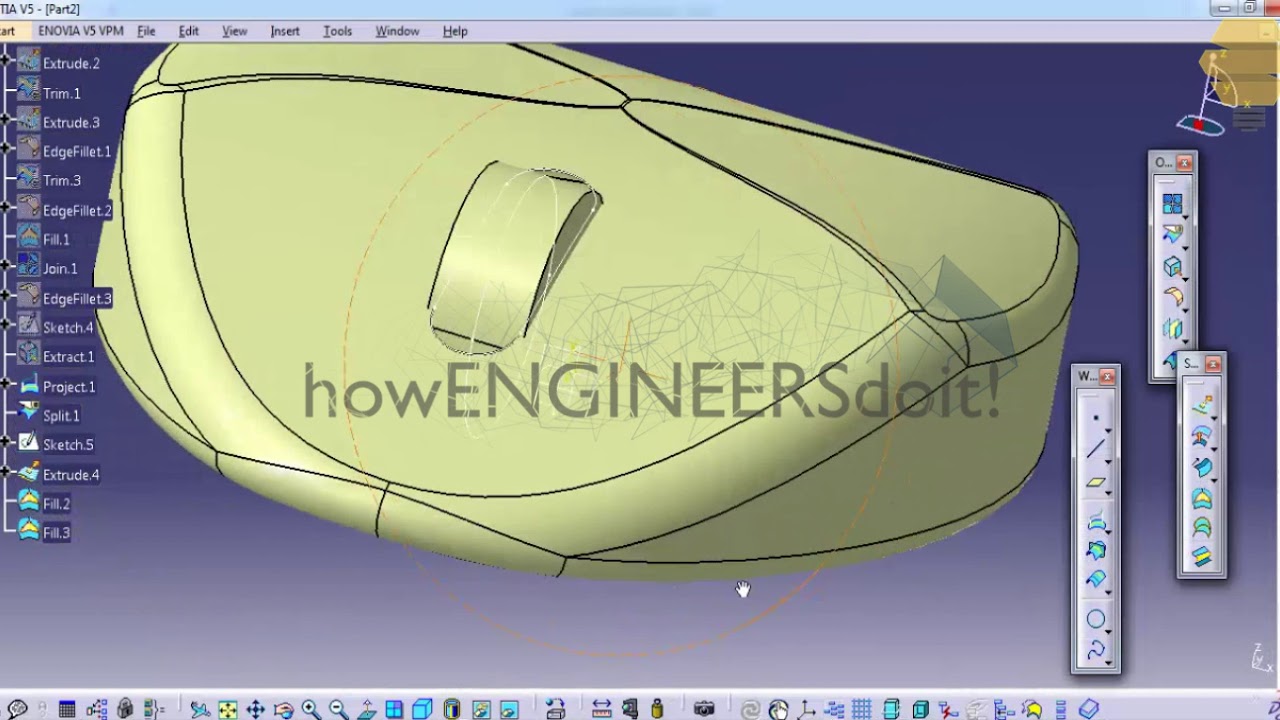1280x720 pixels.
Task: Activate the Pan tool in bottom toolbar
Action: [x=255, y=709]
